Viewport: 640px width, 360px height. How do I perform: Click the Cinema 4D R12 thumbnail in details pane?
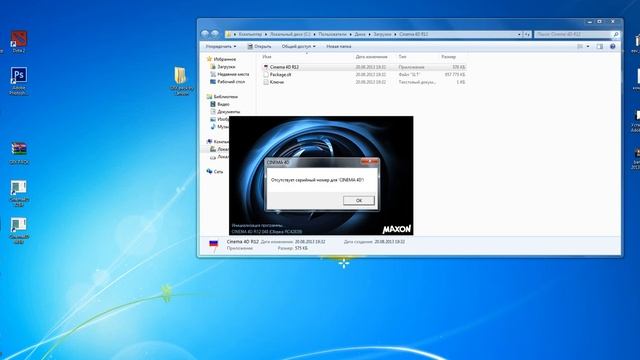pos(213,246)
